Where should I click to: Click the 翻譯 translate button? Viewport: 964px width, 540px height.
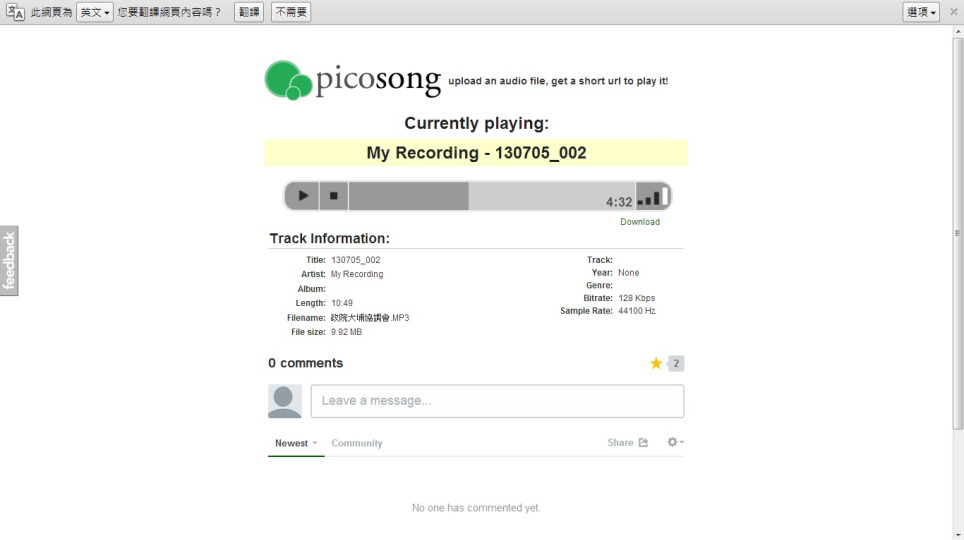(249, 12)
